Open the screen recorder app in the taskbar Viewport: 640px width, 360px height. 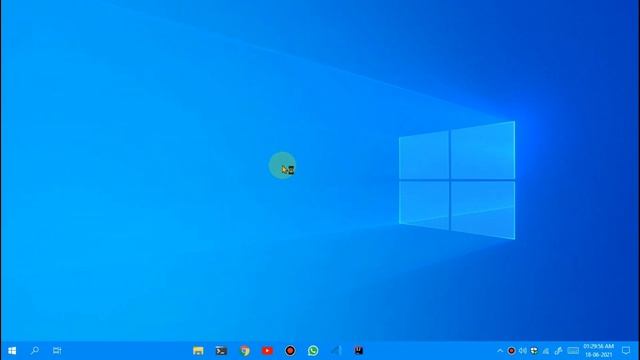pos(290,351)
